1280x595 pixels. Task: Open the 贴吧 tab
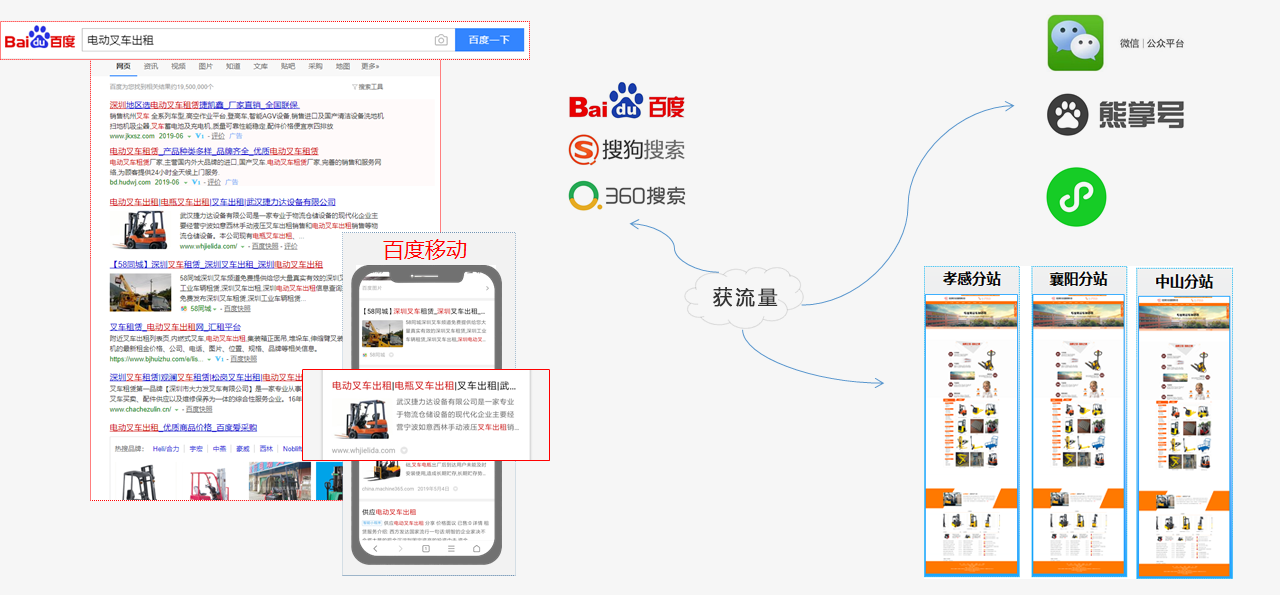pyautogui.click(x=288, y=66)
